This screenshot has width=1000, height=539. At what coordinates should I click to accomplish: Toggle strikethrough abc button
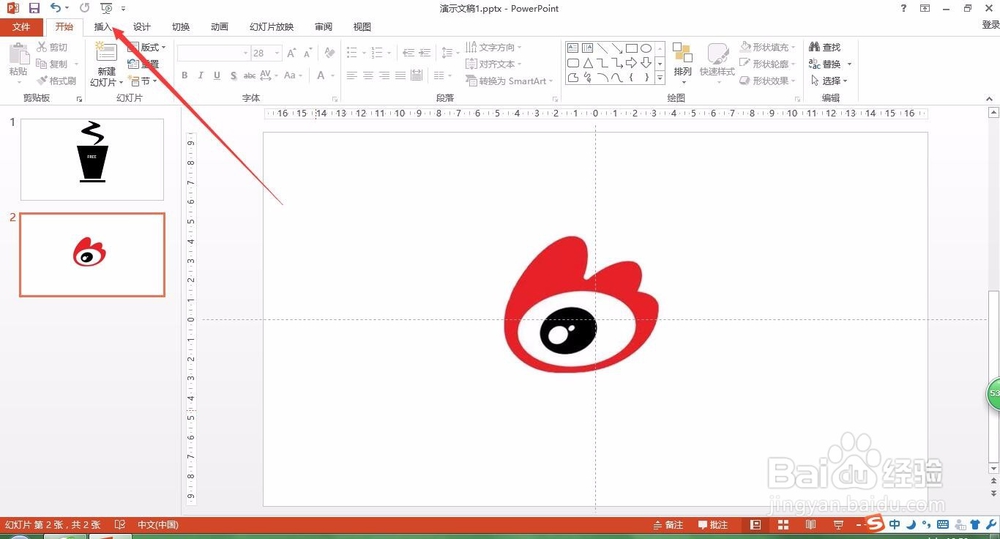(x=249, y=75)
